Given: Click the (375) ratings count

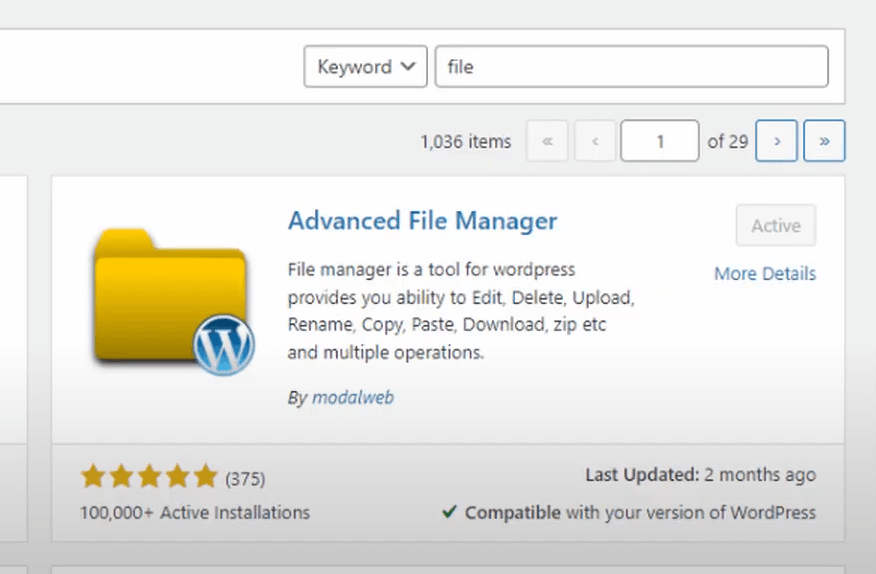Looking at the screenshot, I should tap(245, 479).
